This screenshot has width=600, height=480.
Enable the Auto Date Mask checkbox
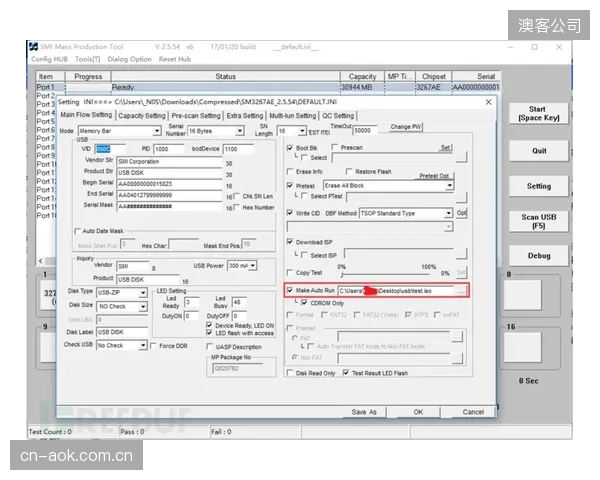[77, 231]
